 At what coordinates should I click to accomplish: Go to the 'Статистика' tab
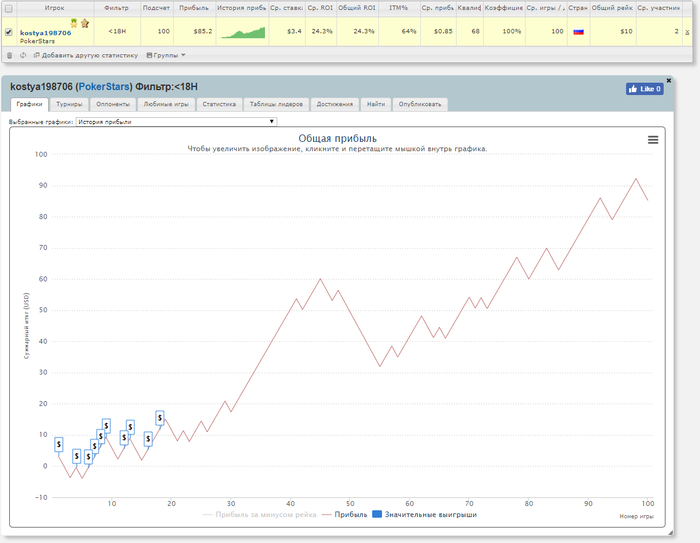click(219, 104)
